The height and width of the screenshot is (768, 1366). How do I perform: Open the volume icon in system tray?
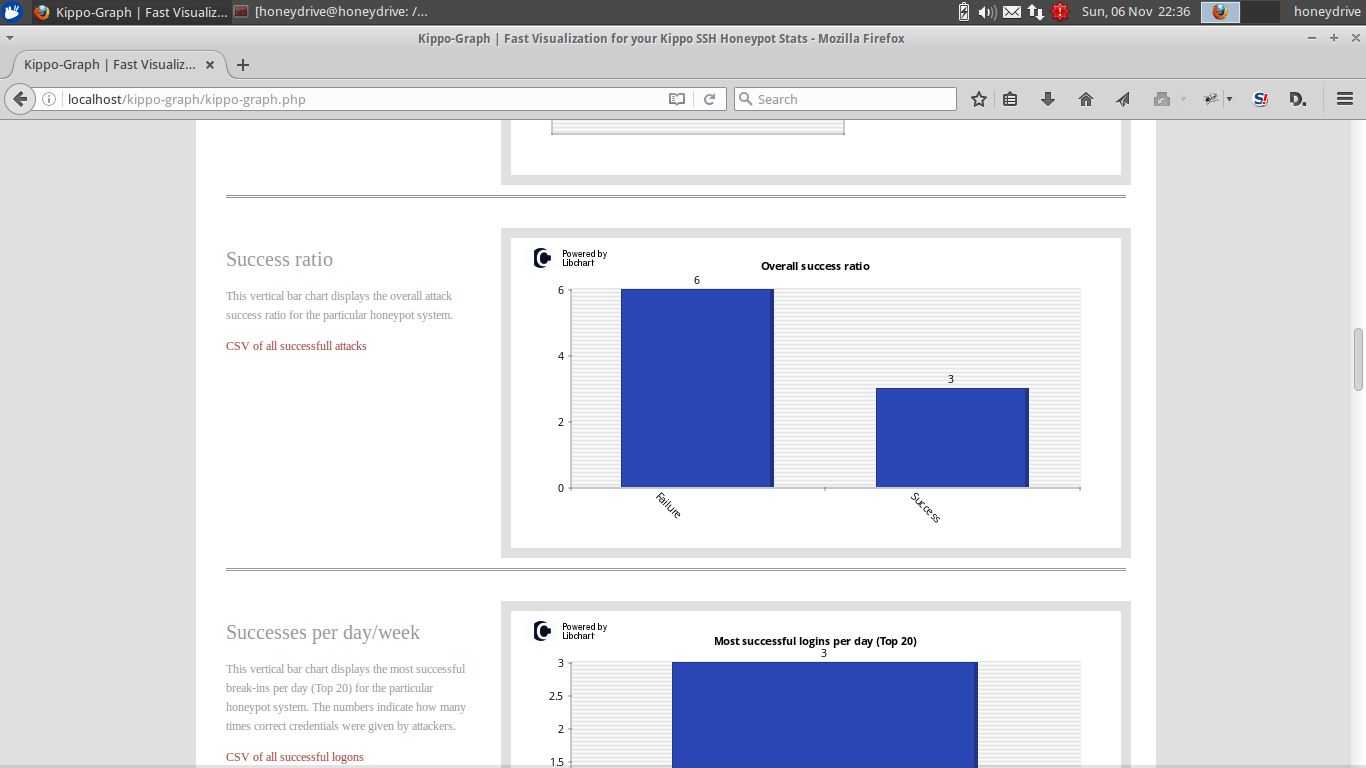(x=987, y=12)
